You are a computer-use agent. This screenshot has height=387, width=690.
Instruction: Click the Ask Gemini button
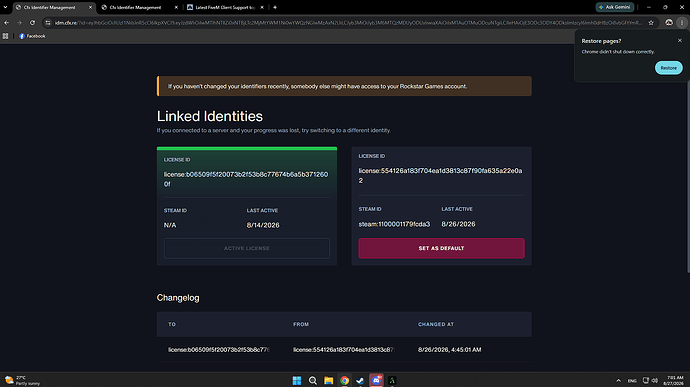614,7
